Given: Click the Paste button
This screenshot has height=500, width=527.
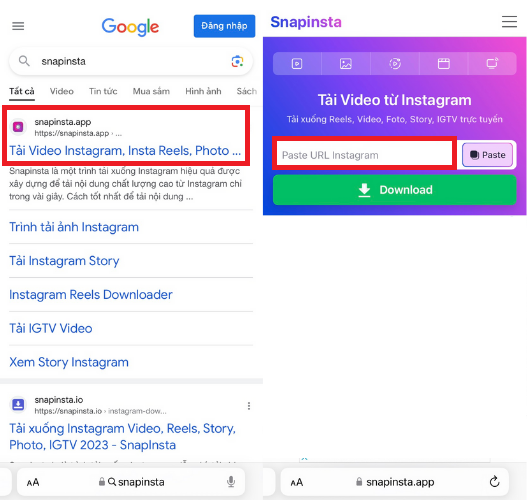Looking at the screenshot, I should pyautogui.click(x=487, y=155).
